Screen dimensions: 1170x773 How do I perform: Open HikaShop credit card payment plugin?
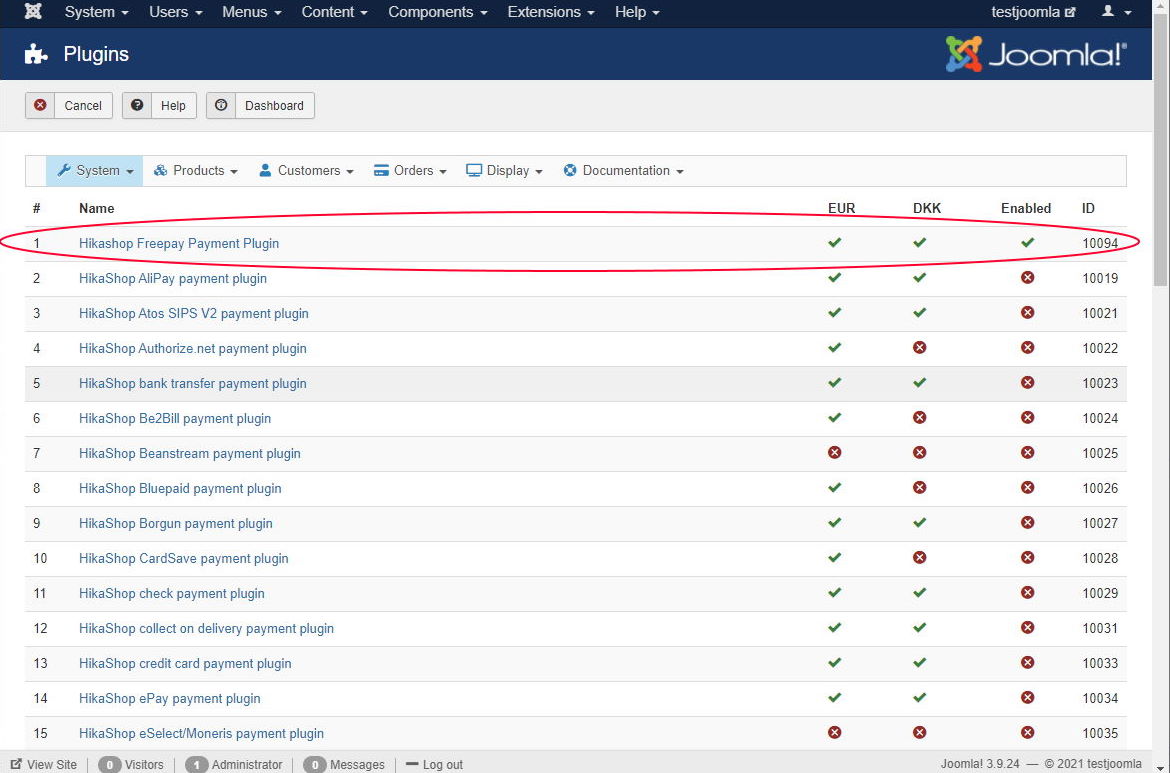(x=185, y=663)
